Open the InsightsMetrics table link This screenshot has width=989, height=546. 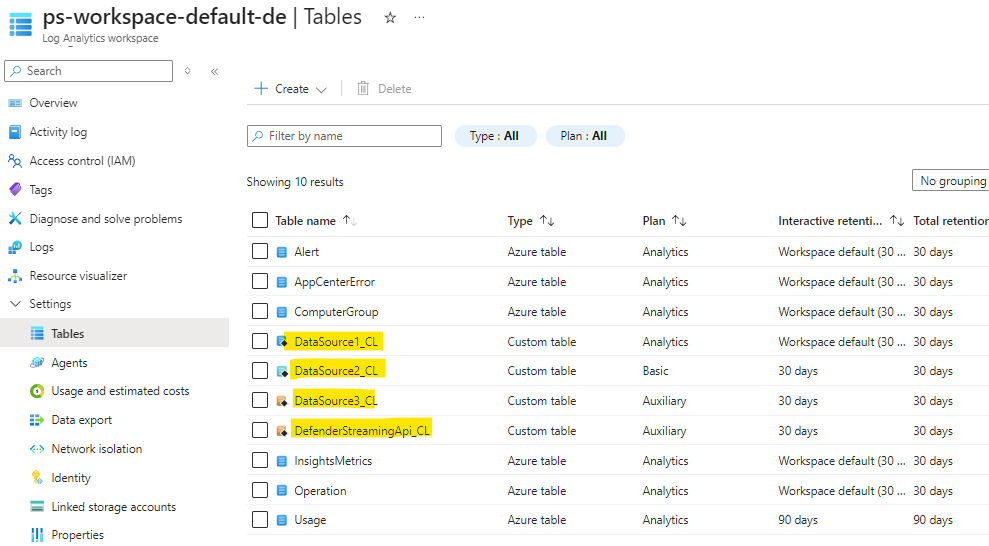pyautogui.click(x=333, y=461)
